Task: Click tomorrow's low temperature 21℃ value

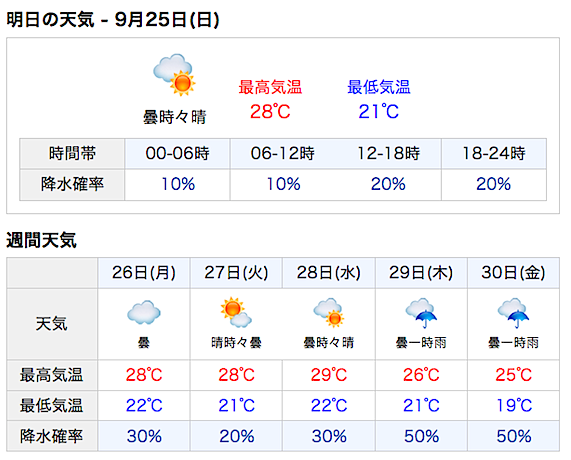Action: pos(379,111)
